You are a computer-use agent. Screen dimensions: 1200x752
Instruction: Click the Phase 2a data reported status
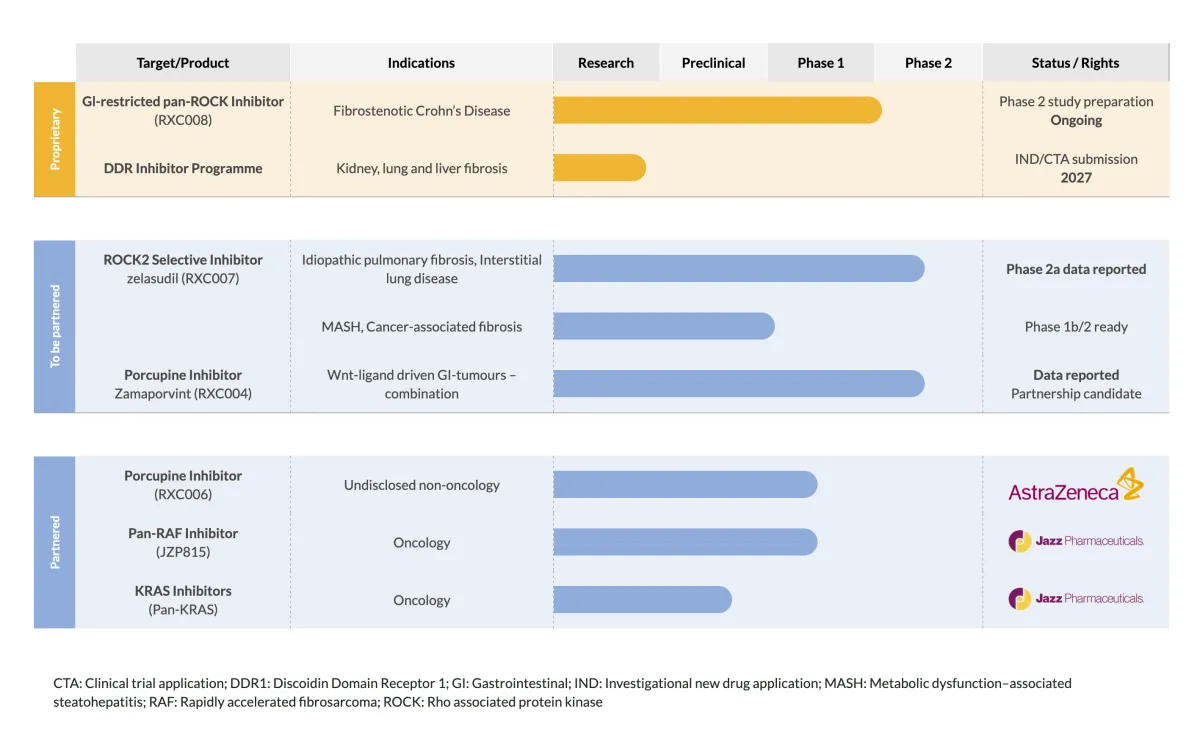[x=1076, y=269]
